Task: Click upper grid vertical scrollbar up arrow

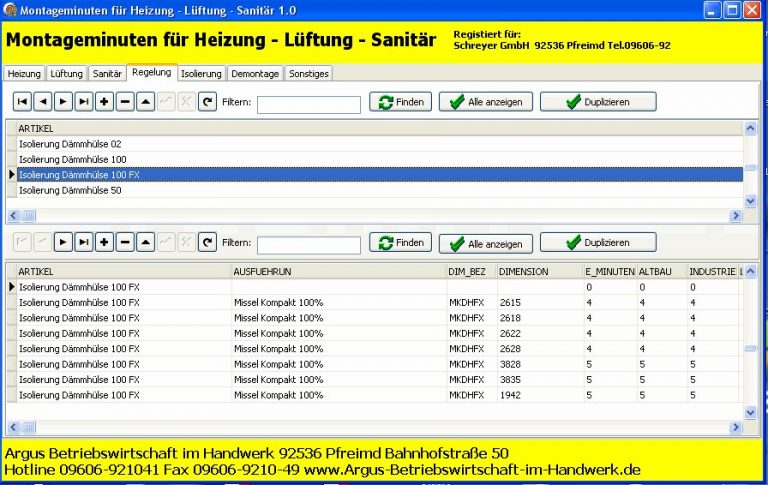Action: point(750,128)
